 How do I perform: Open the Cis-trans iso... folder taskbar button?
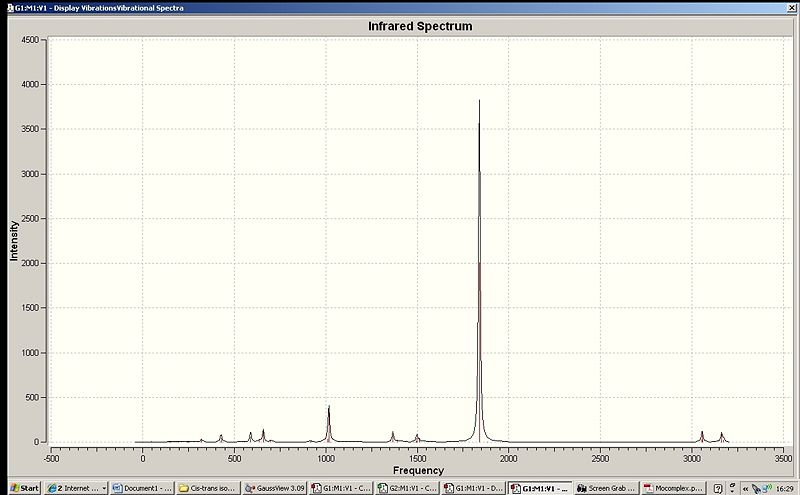207,488
